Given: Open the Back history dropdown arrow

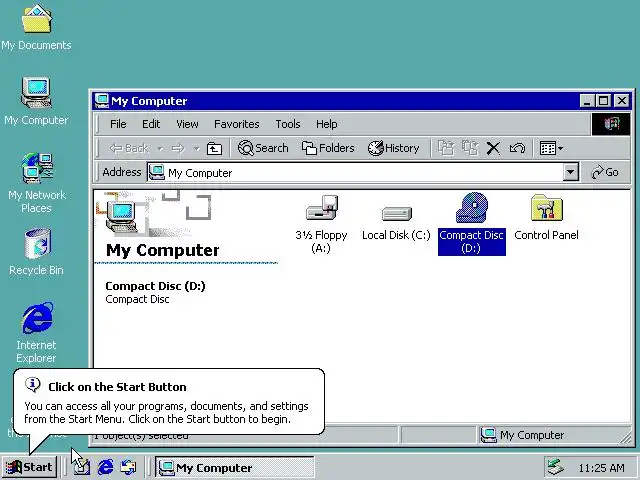Looking at the screenshot, I should click(x=160, y=149).
